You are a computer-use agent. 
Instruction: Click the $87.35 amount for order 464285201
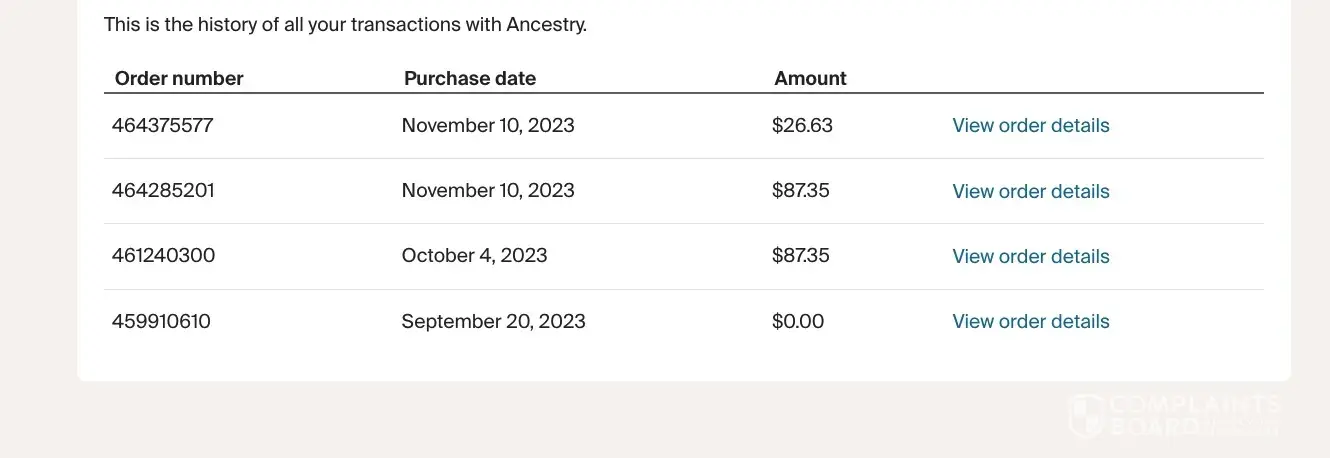800,190
